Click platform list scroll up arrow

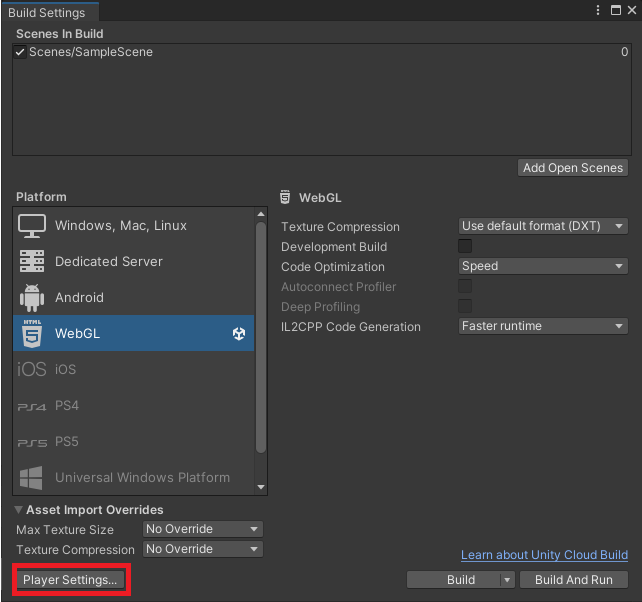click(261, 214)
